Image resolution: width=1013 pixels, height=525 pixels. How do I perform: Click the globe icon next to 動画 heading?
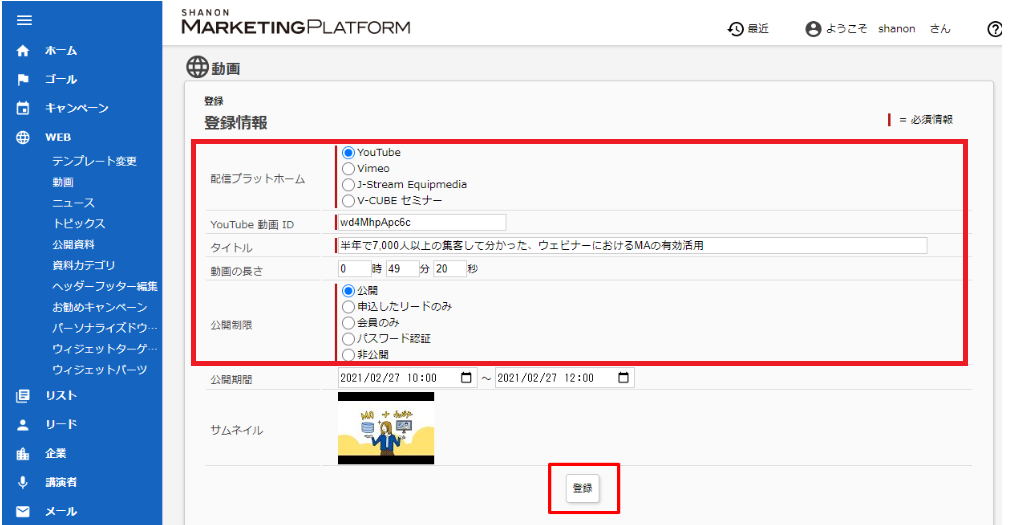point(197,67)
